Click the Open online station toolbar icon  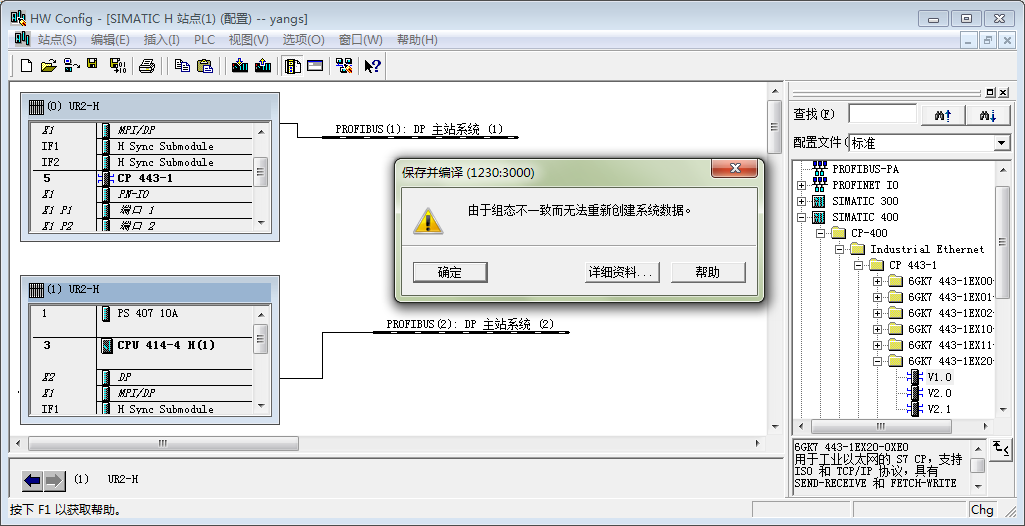tap(72, 65)
